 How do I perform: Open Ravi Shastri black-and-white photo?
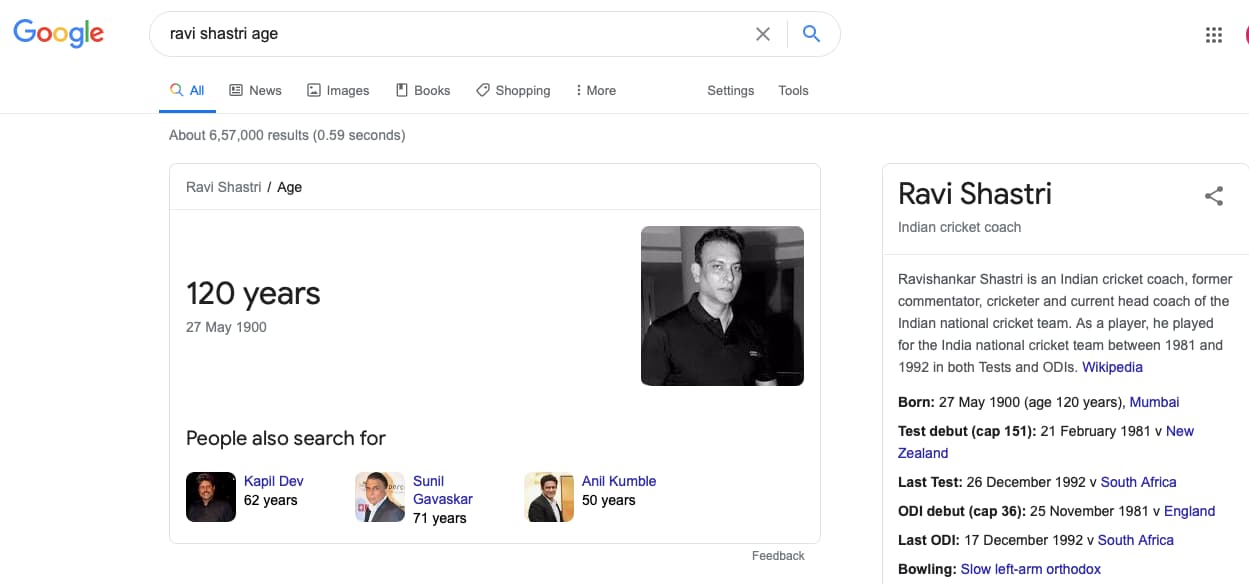point(722,305)
